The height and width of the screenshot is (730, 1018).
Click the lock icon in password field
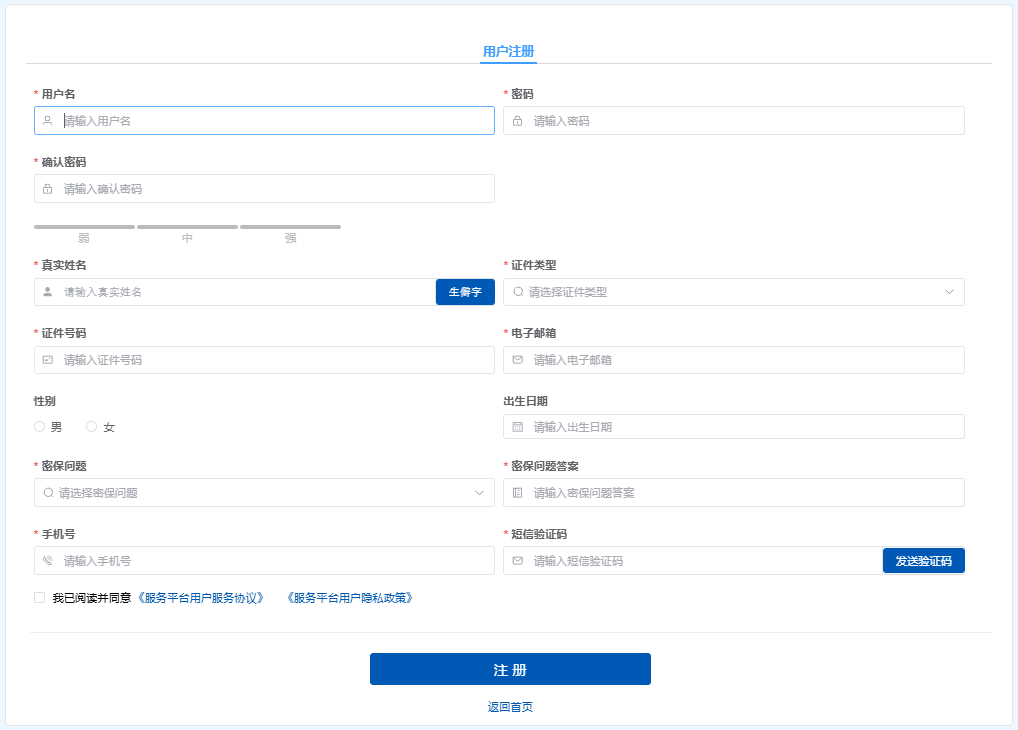517,121
